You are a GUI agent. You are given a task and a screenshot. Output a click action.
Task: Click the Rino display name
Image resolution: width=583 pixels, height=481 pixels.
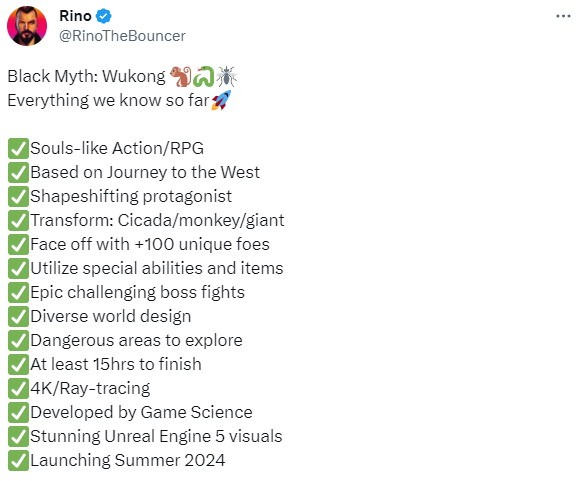pos(75,16)
